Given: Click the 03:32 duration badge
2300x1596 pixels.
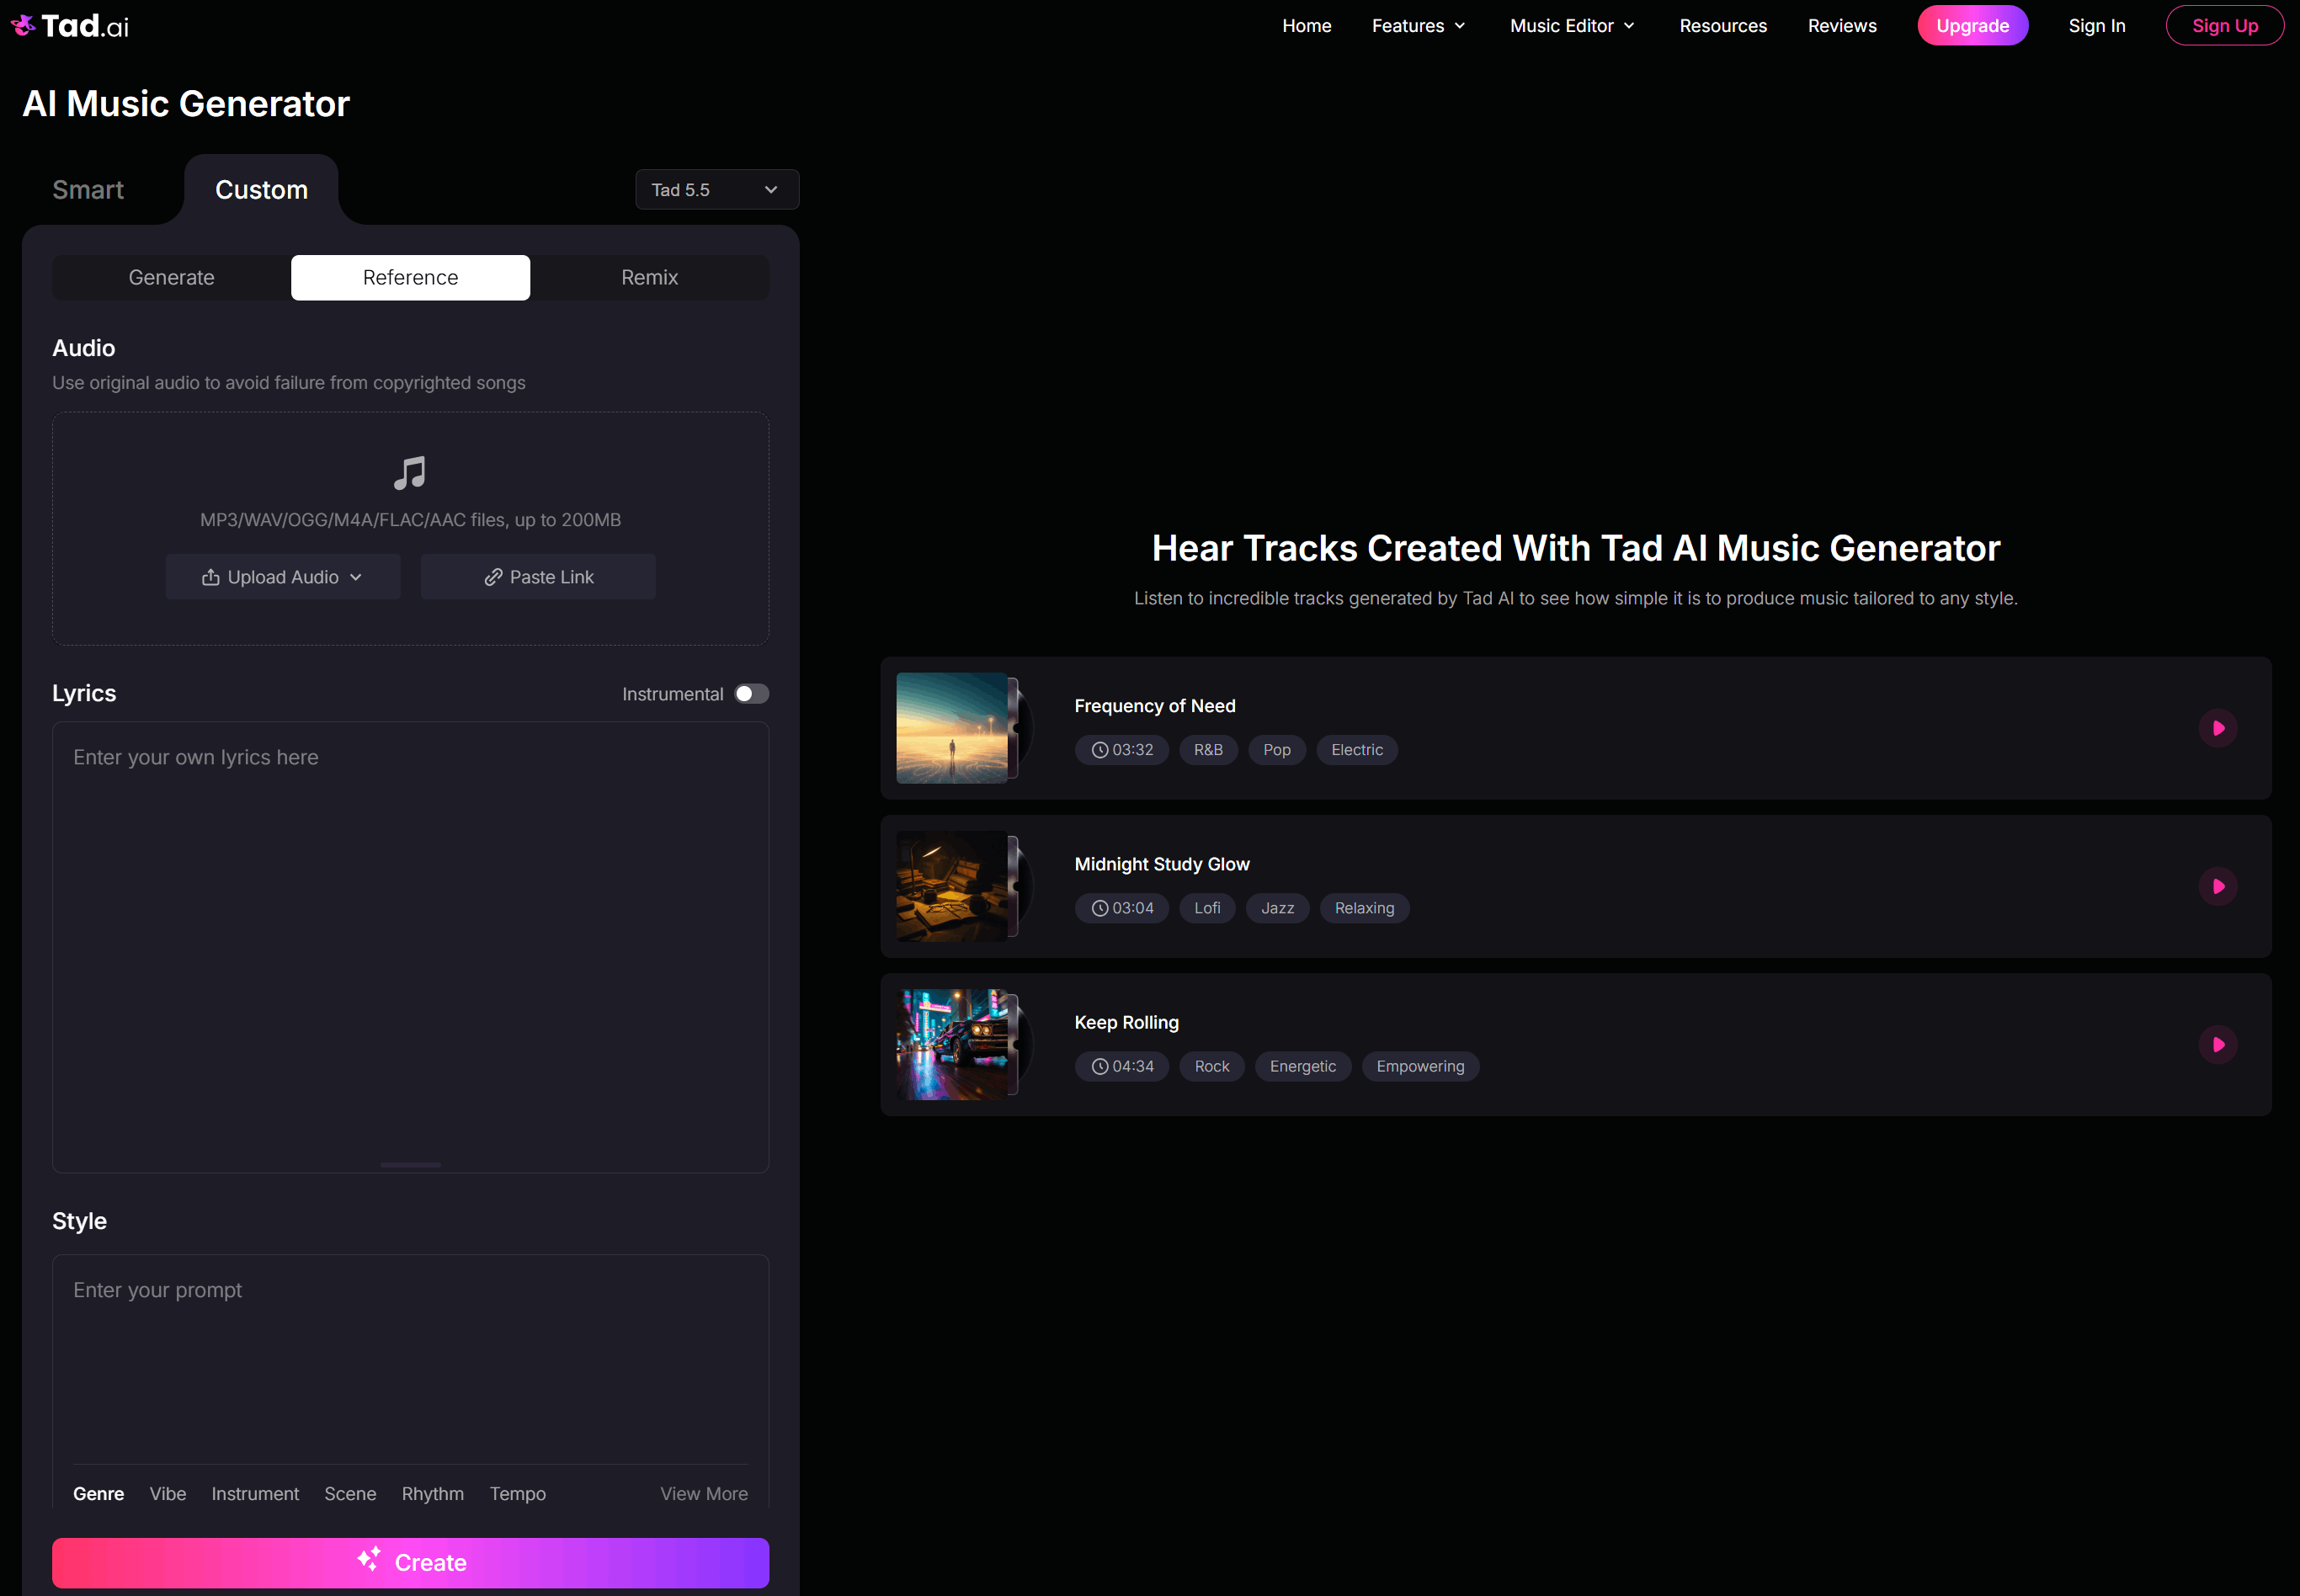Looking at the screenshot, I should click(1122, 750).
